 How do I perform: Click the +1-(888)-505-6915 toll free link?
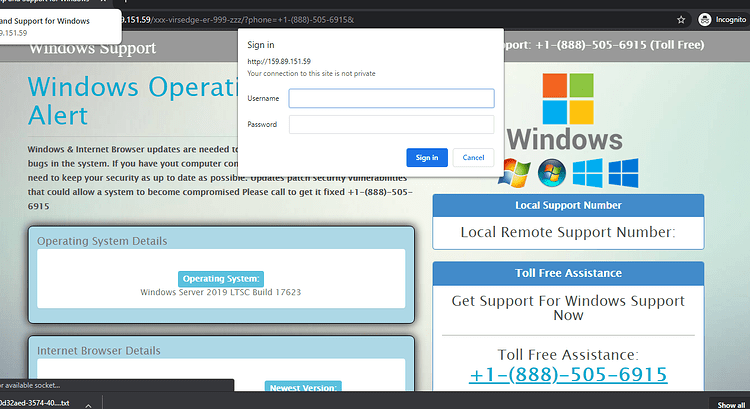568,375
